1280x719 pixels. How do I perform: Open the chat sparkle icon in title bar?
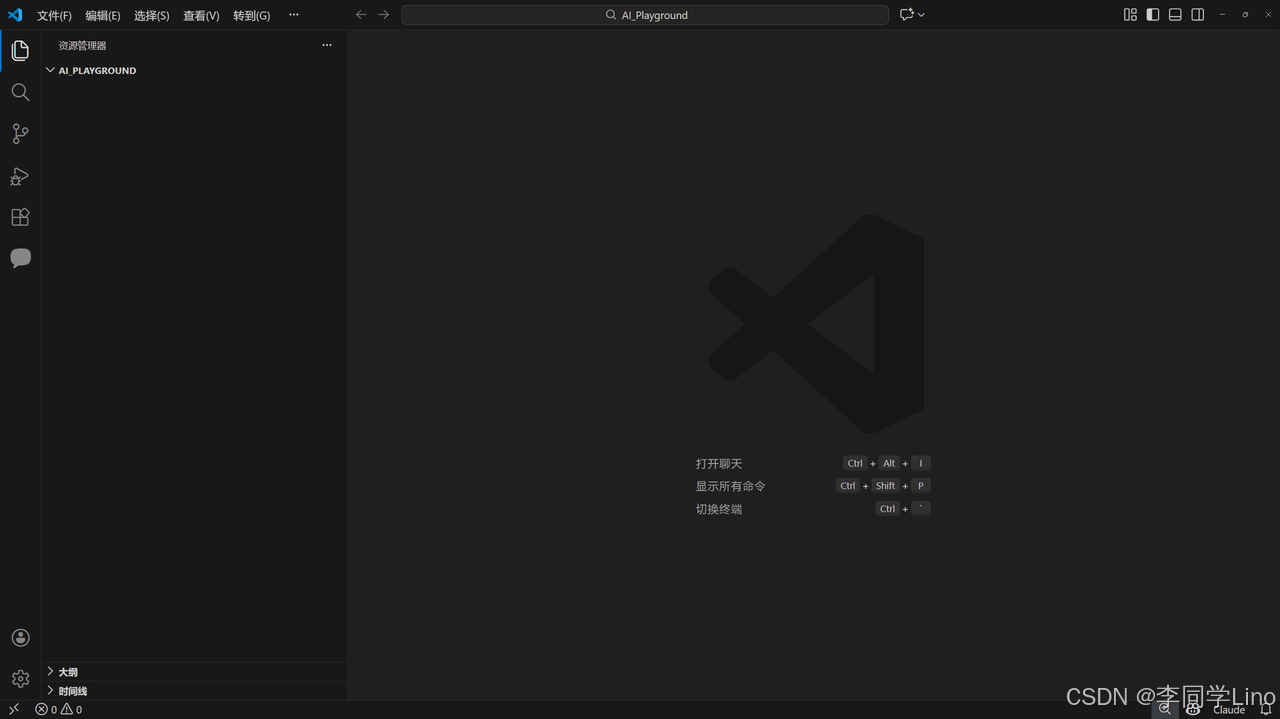(906, 15)
